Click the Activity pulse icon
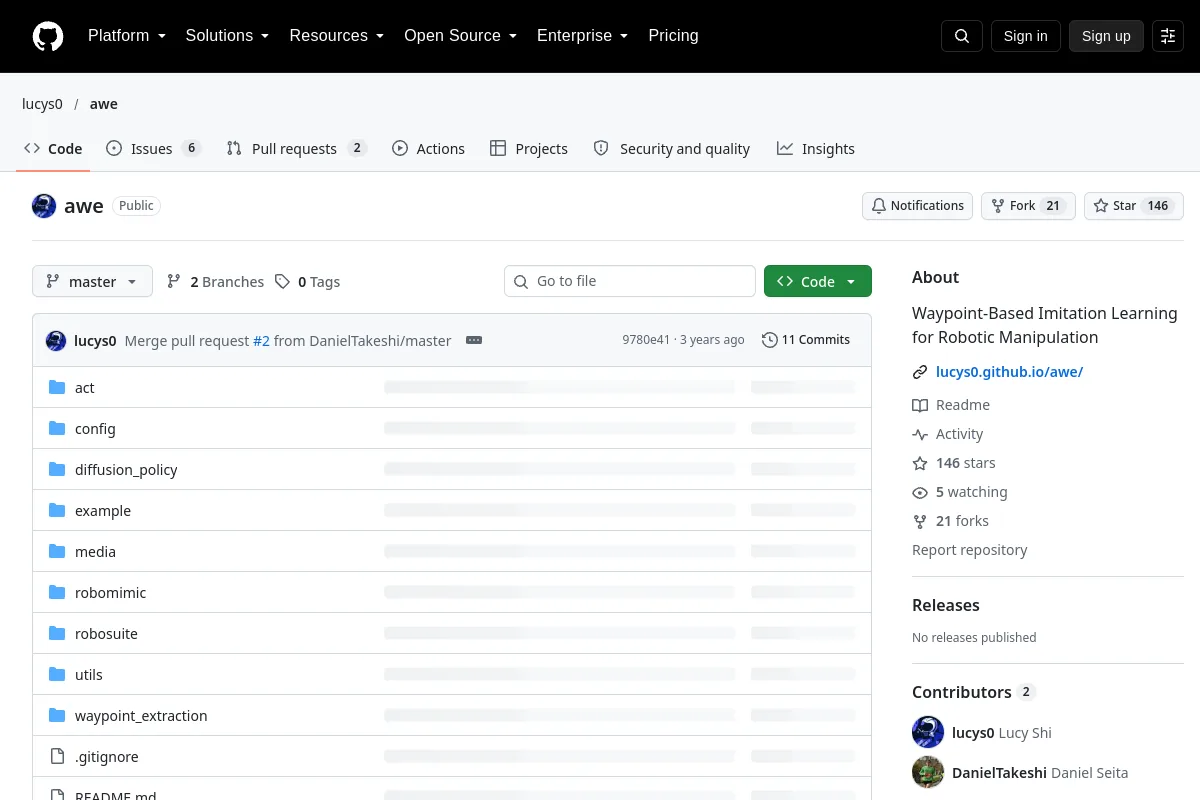The width and height of the screenshot is (1200, 800). click(920, 434)
